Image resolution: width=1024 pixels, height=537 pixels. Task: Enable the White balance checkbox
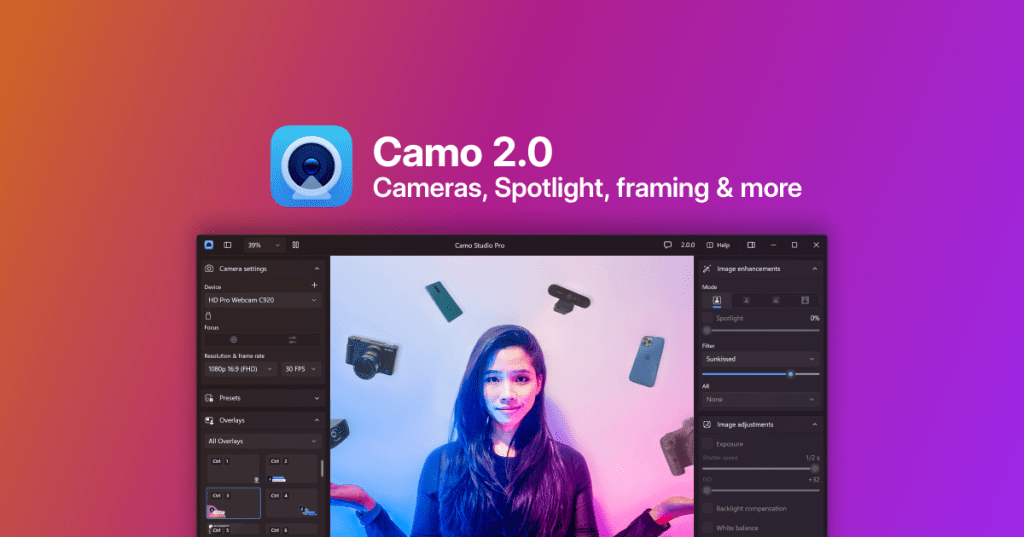point(707,528)
